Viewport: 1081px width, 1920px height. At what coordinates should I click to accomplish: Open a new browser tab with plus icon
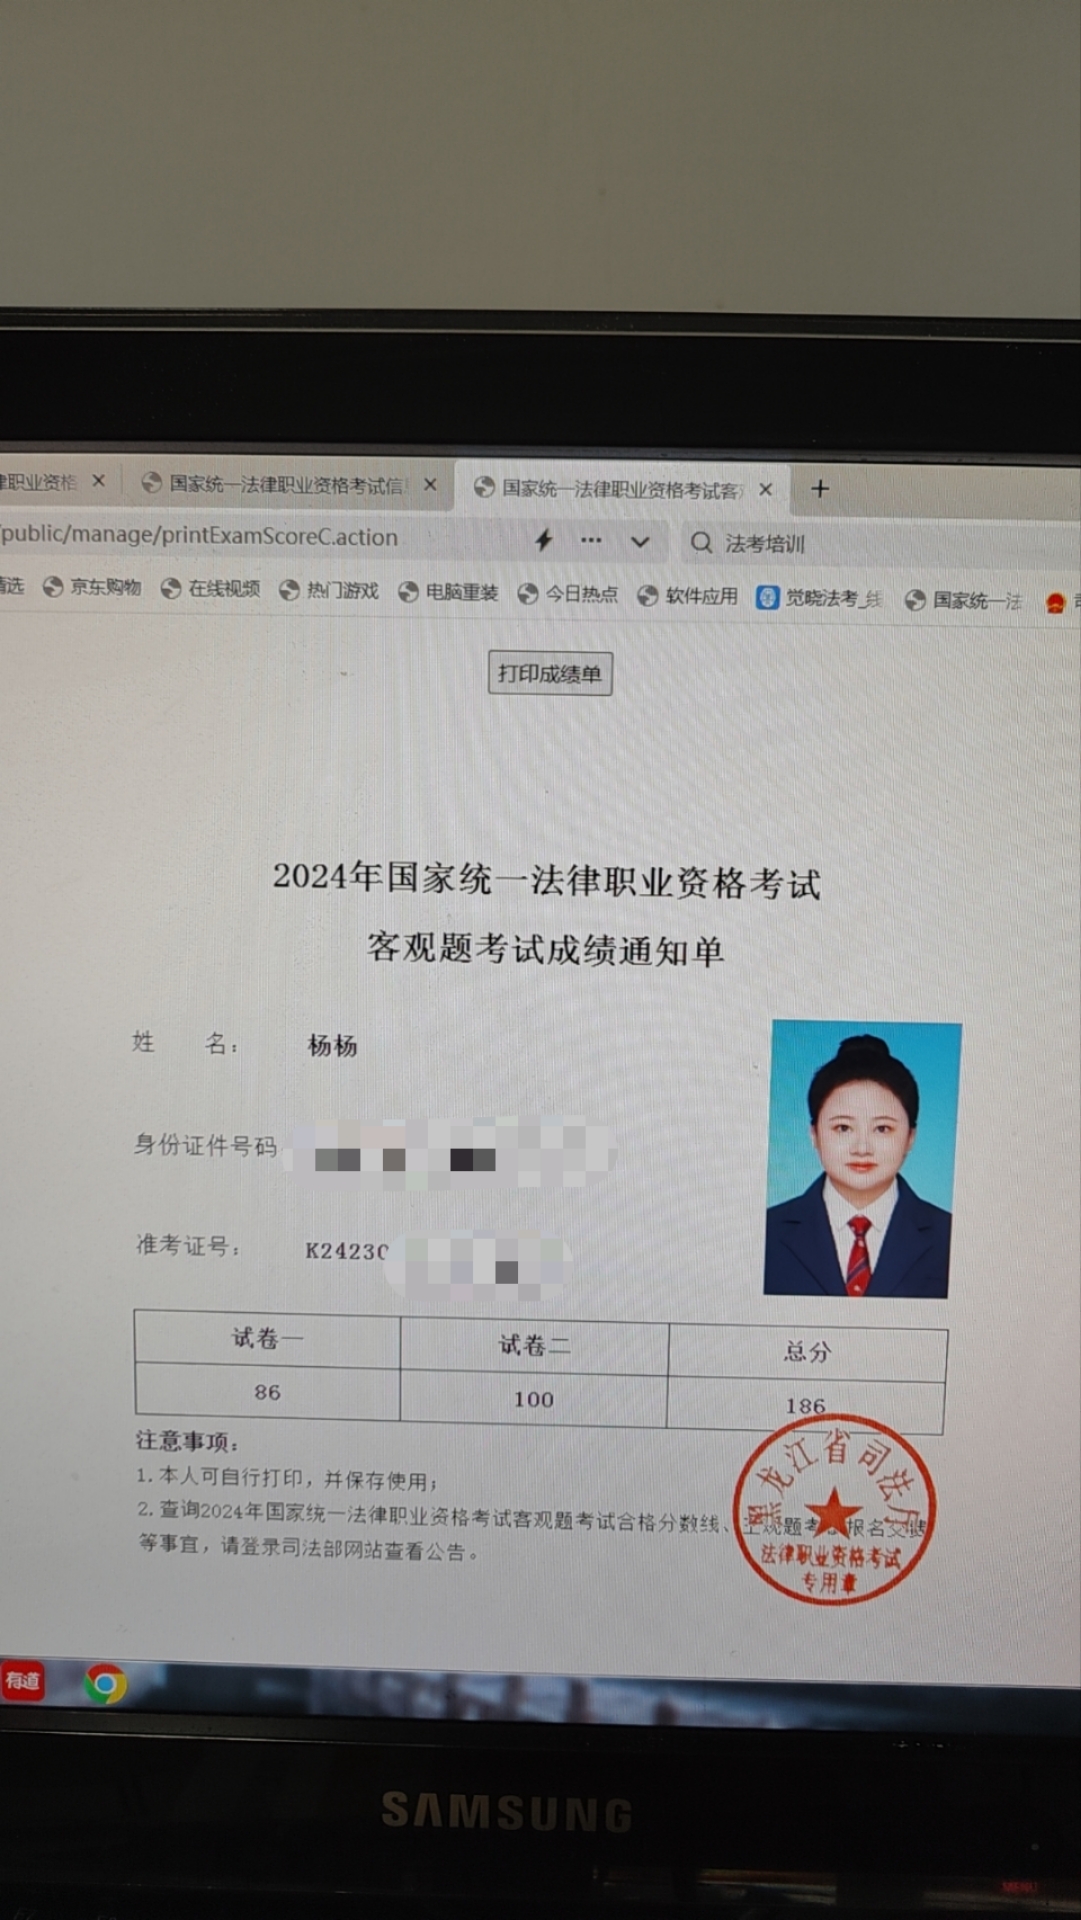coord(820,489)
